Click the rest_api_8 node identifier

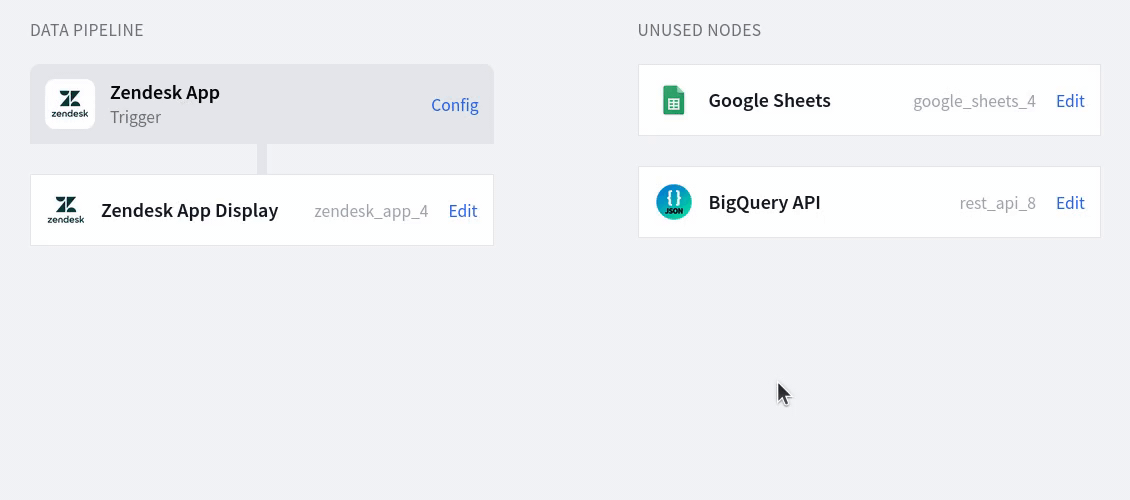point(997,203)
